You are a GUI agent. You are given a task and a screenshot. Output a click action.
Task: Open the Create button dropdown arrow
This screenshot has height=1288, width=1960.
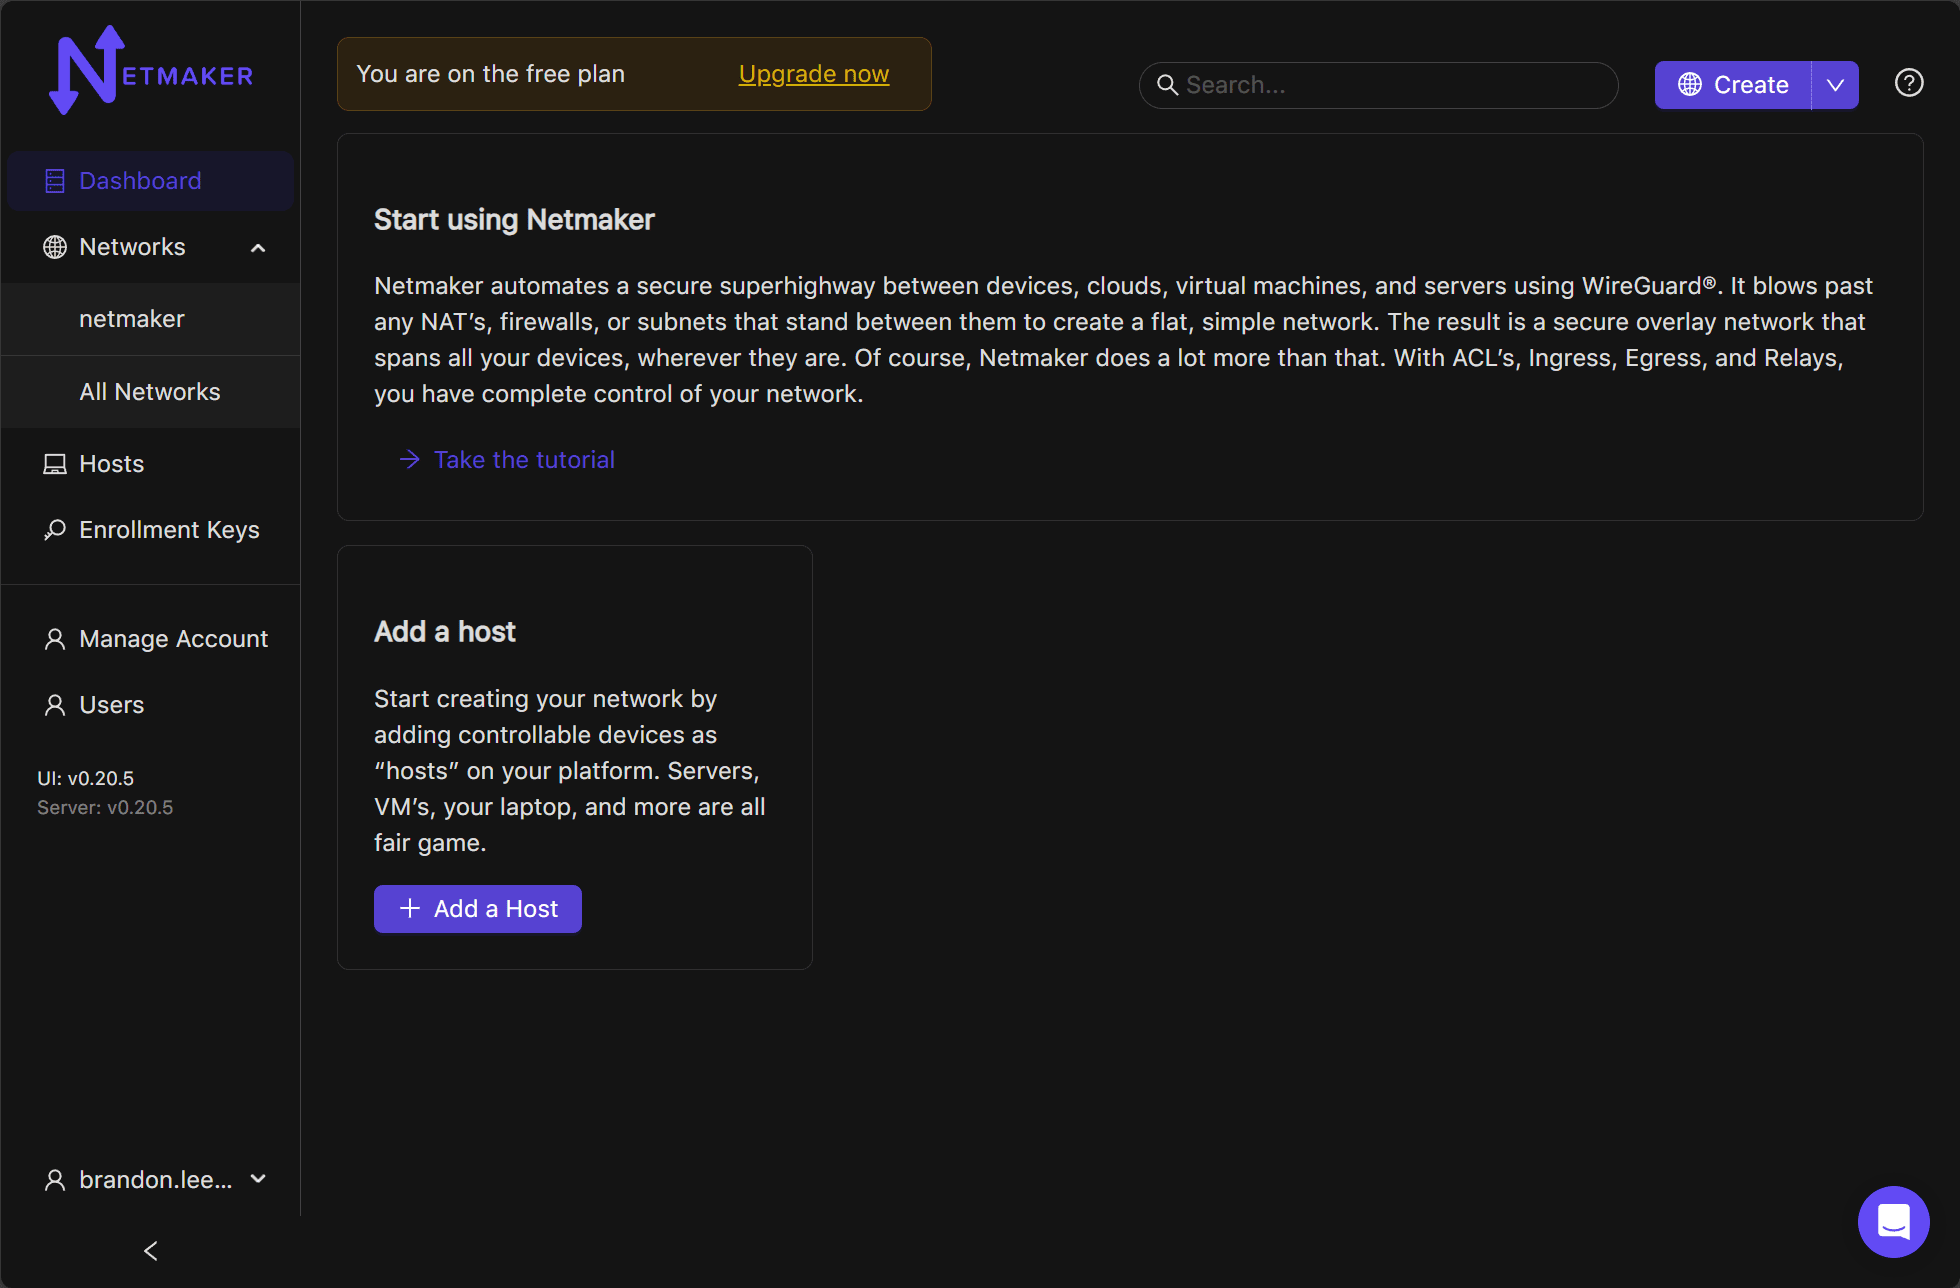1835,85
